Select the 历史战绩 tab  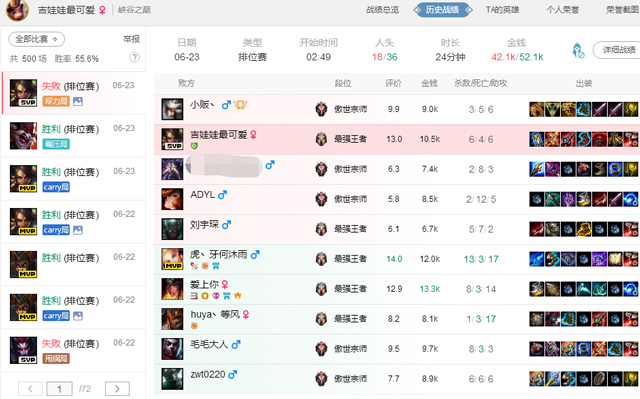[x=442, y=10]
